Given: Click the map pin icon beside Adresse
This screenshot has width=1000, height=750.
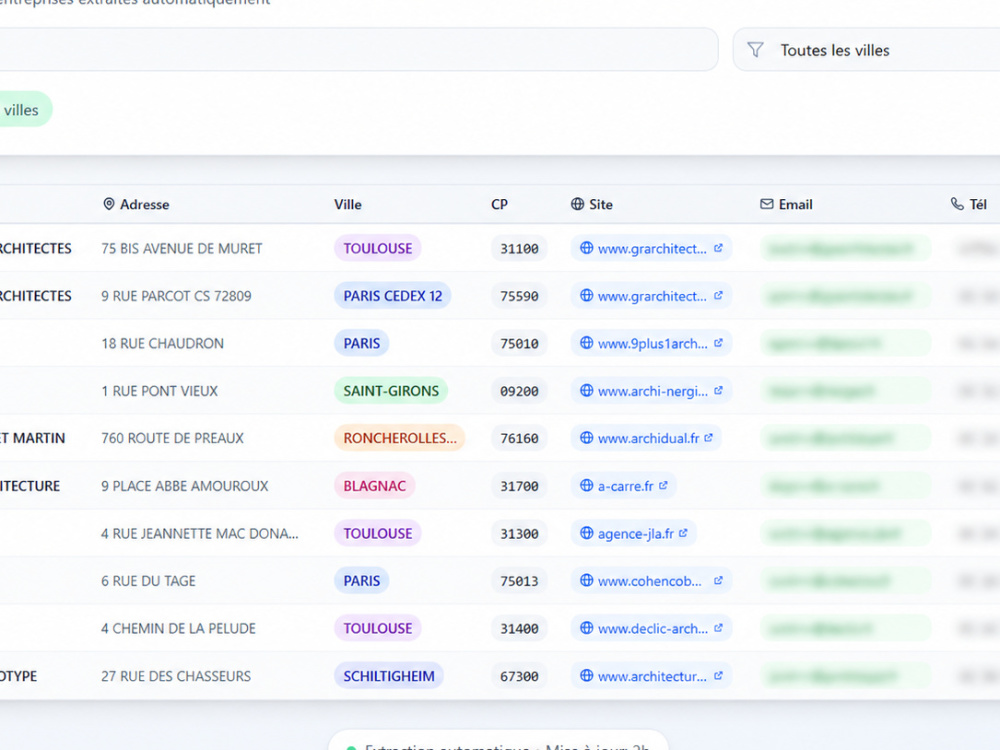Looking at the screenshot, I should 109,204.
